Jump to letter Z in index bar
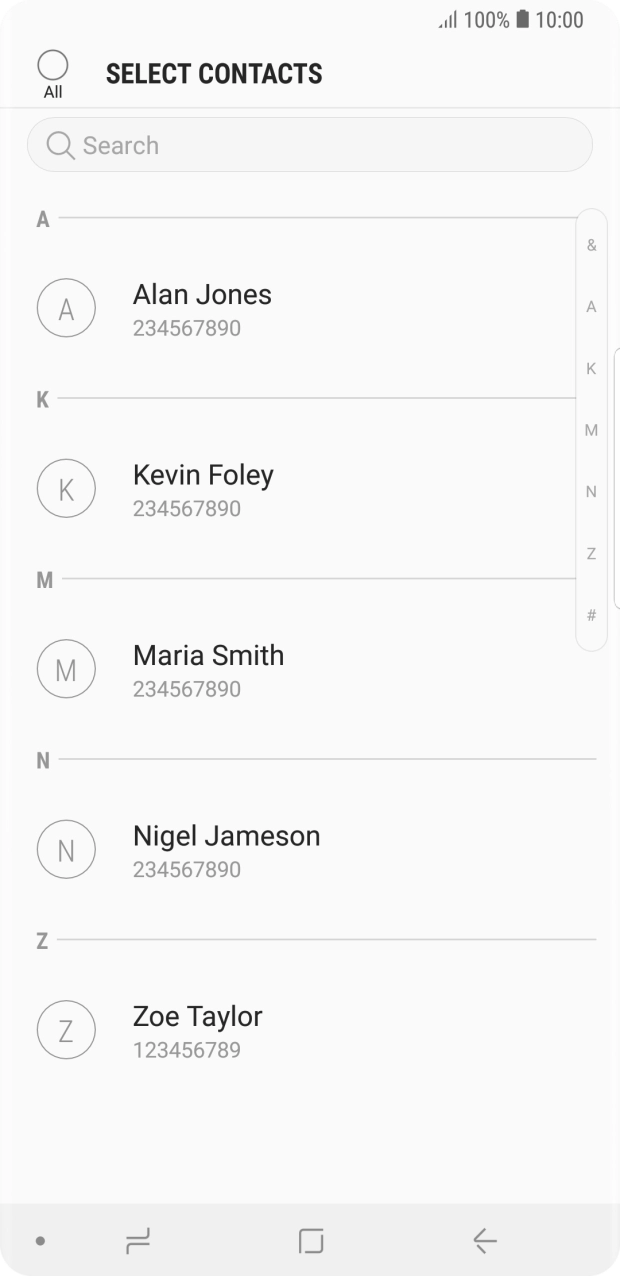Image resolution: width=620 pixels, height=1276 pixels. click(591, 553)
